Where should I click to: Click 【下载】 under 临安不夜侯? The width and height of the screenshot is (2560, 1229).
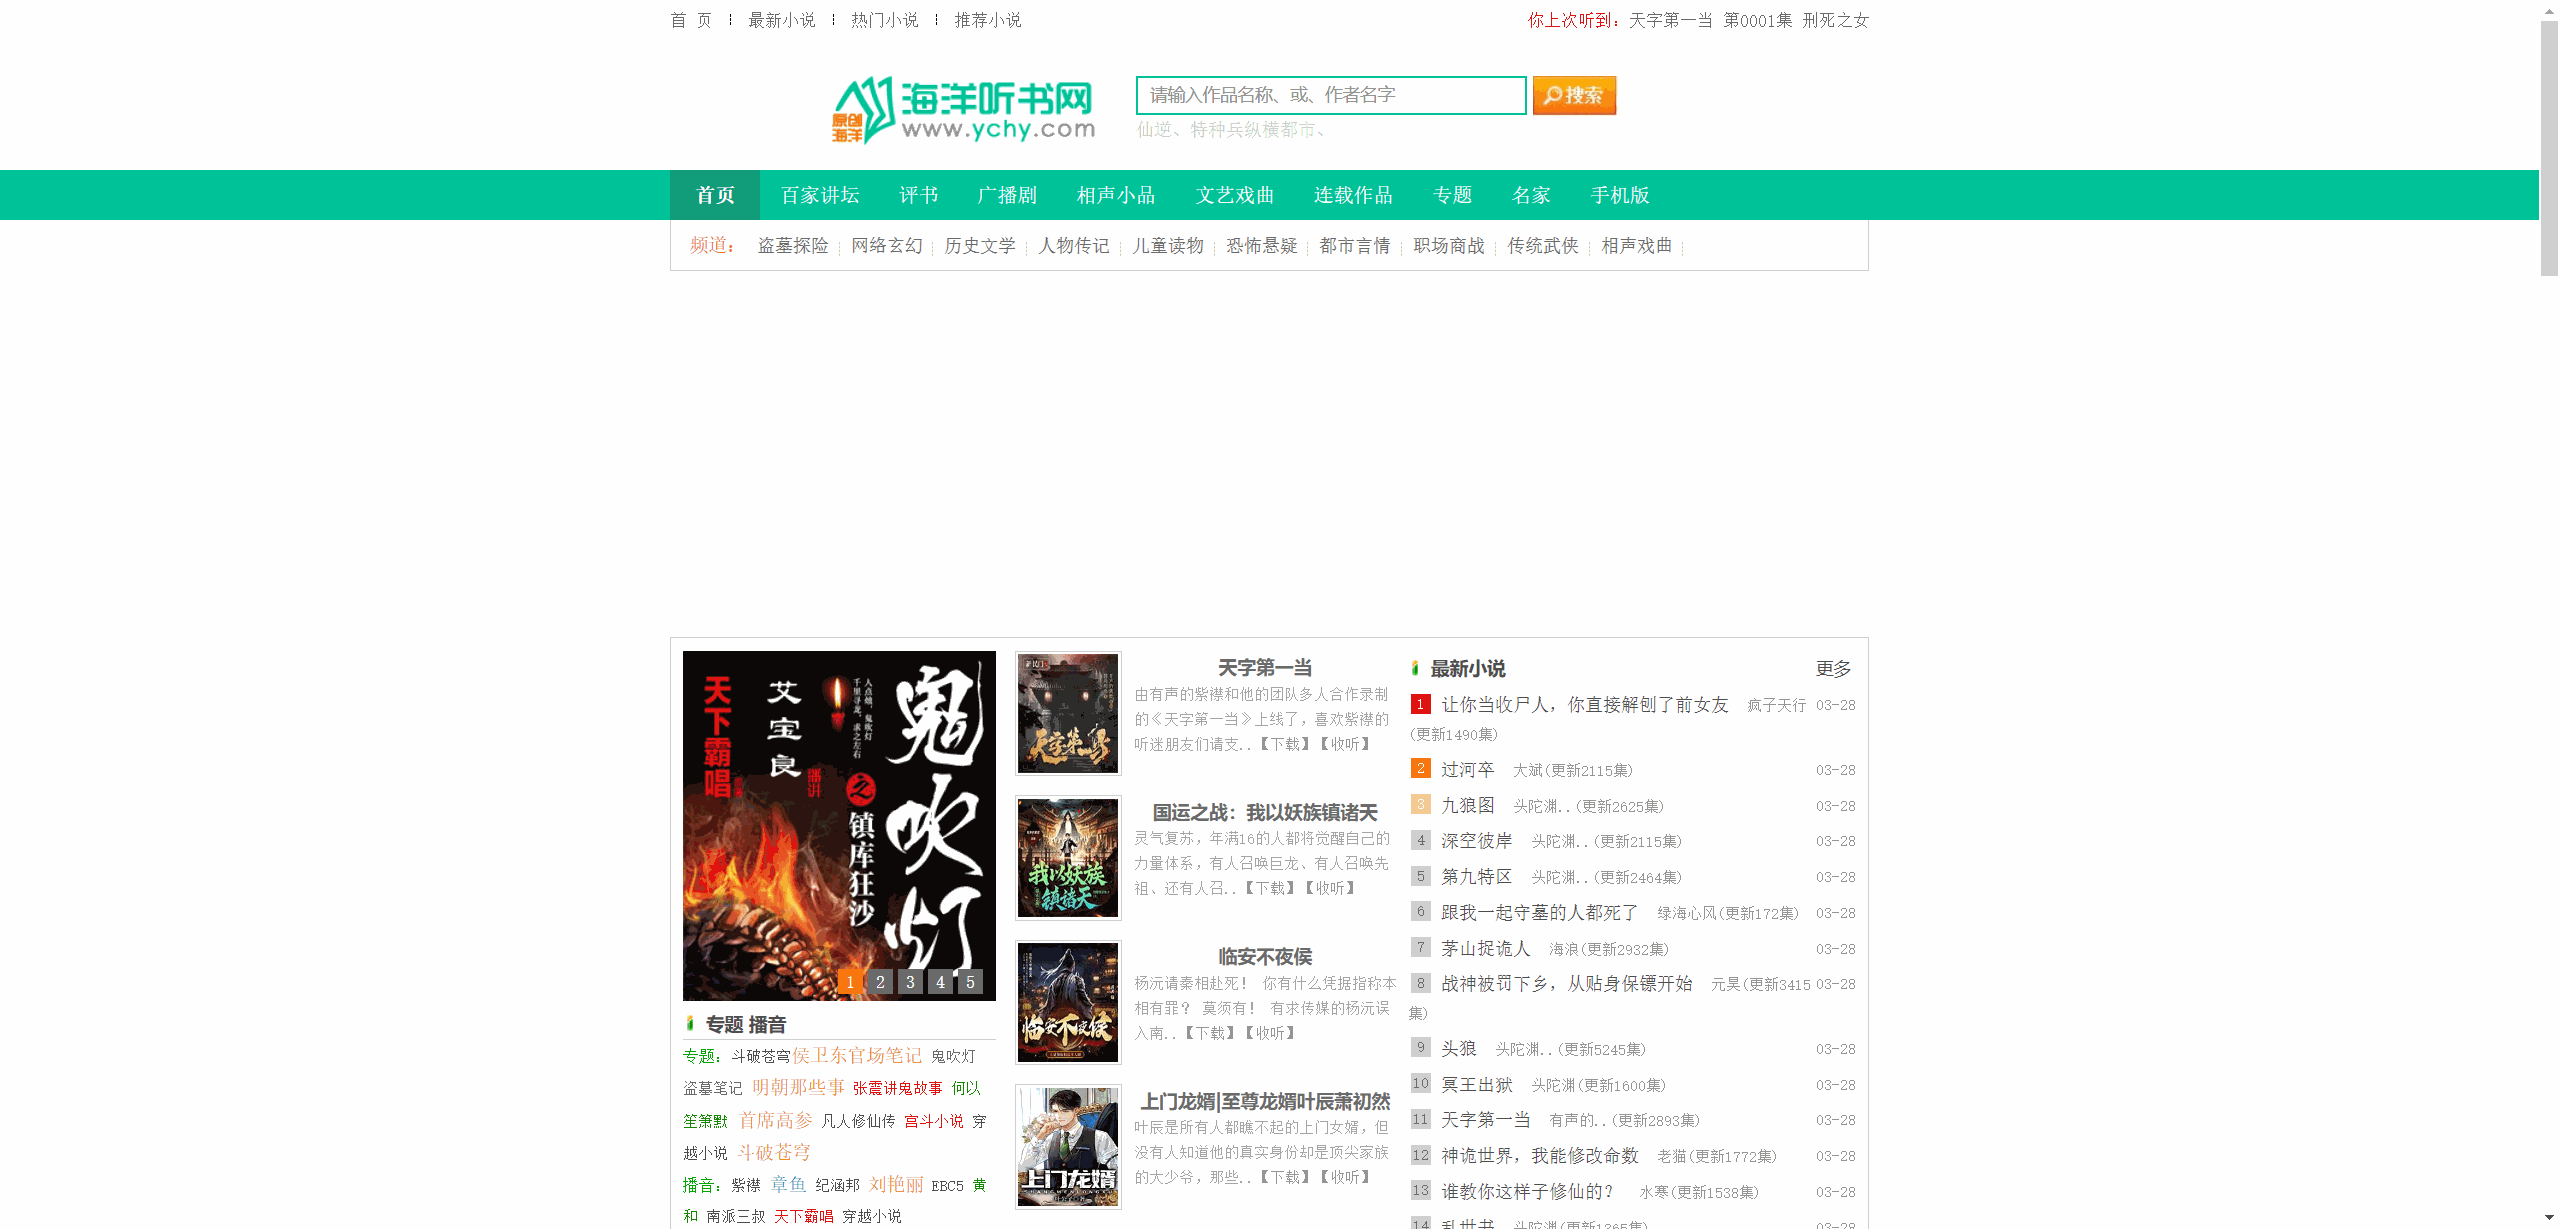(x=1210, y=1033)
